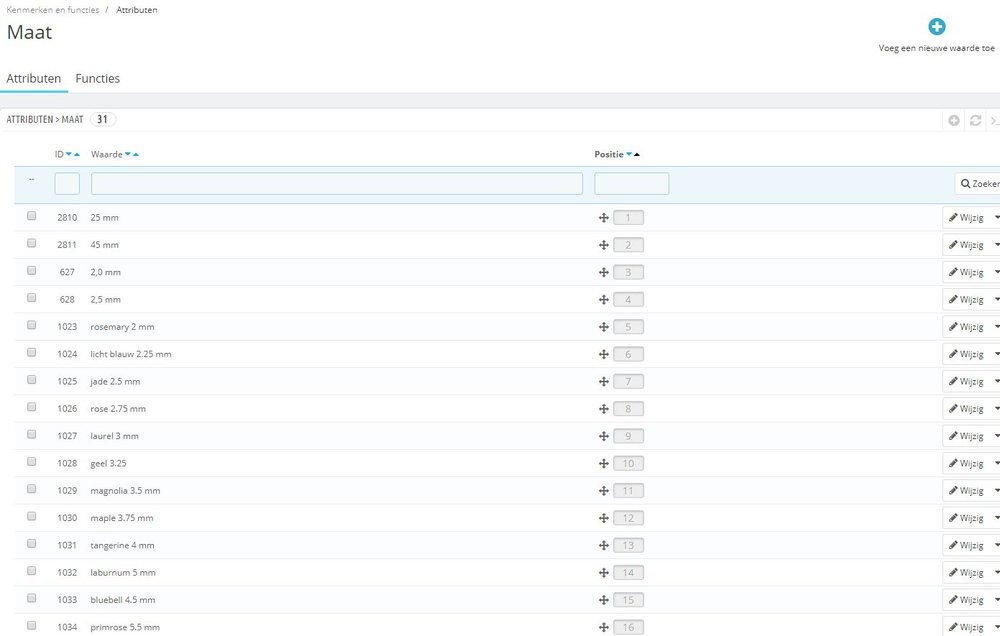The image size is (1000, 636).
Task: Sort ID column ascending arrow
Action: pos(77,154)
